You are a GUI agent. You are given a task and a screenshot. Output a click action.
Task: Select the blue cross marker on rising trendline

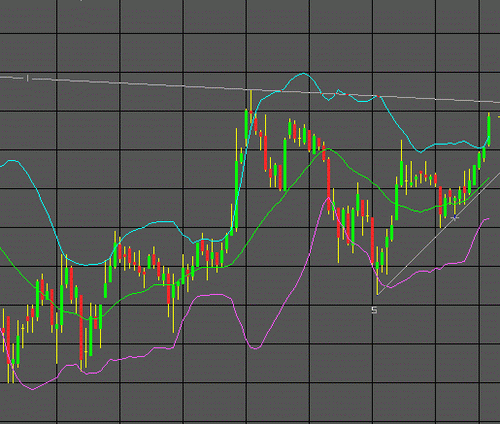pyautogui.click(x=455, y=217)
